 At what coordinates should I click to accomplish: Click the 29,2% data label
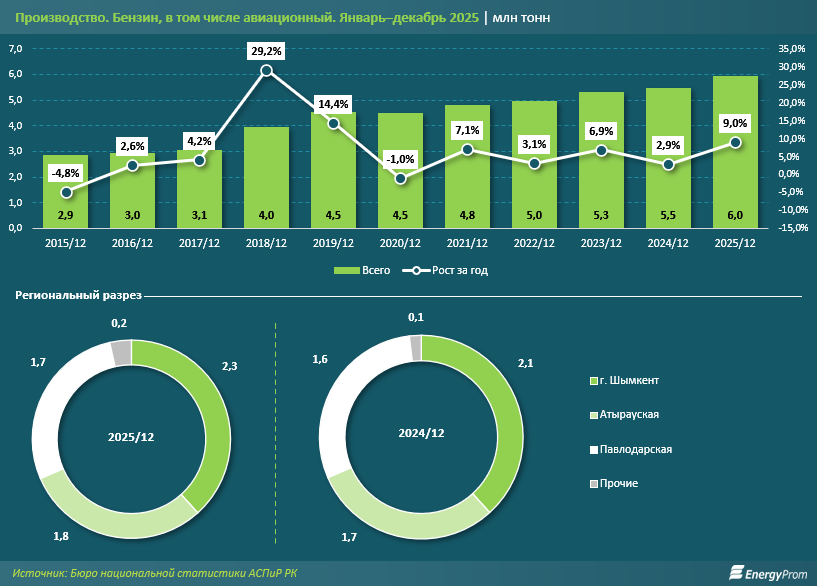click(266, 48)
